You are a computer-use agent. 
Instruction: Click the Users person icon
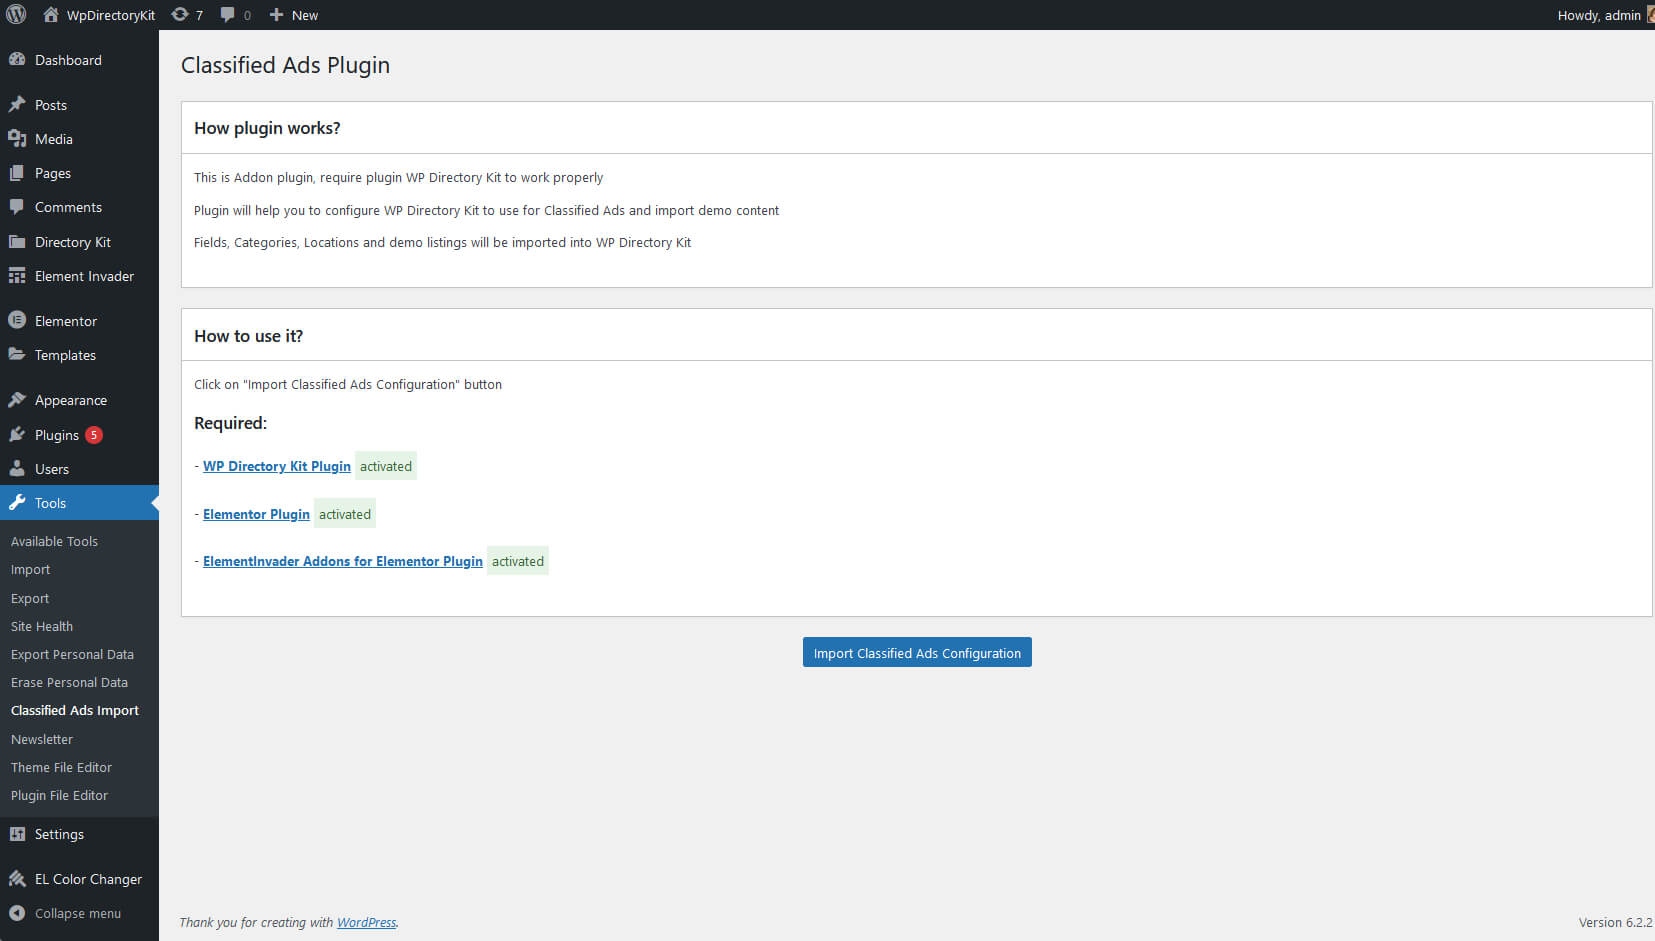[x=17, y=469]
